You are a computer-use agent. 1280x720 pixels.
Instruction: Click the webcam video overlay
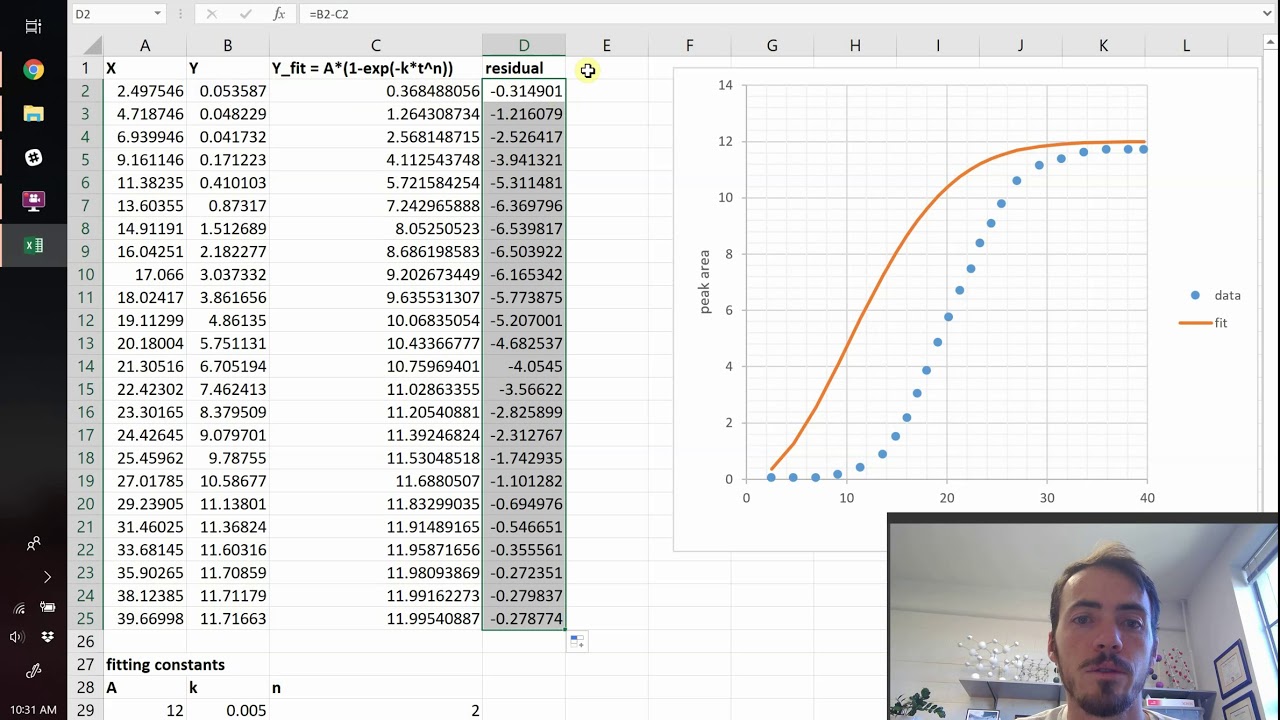point(1083,617)
